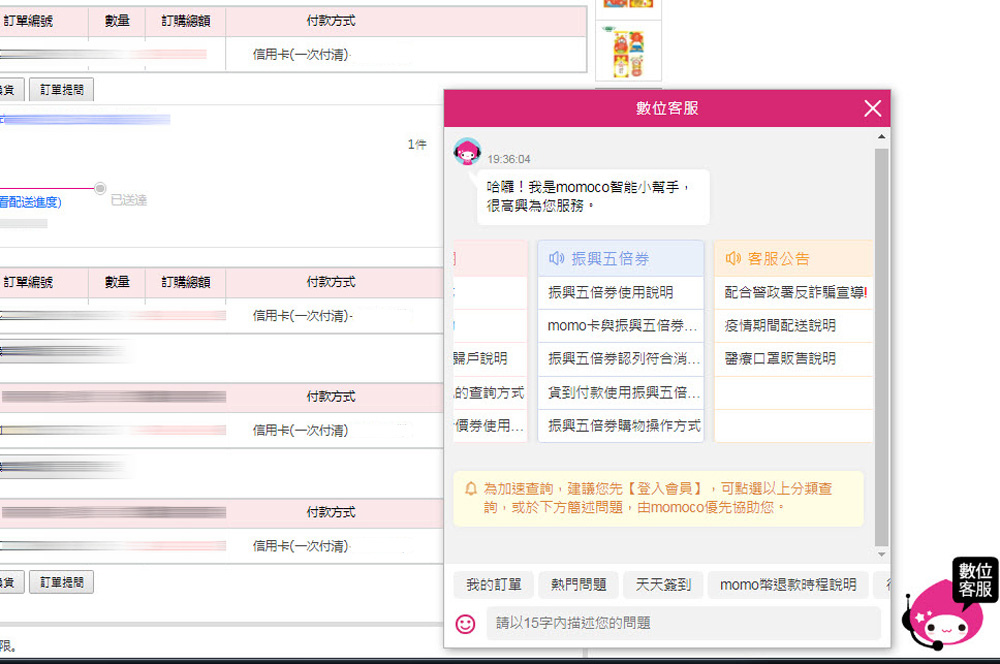The image size is (1000, 664).
Task: Open 疫情期間配送說明 announcement
Action: coord(794,326)
